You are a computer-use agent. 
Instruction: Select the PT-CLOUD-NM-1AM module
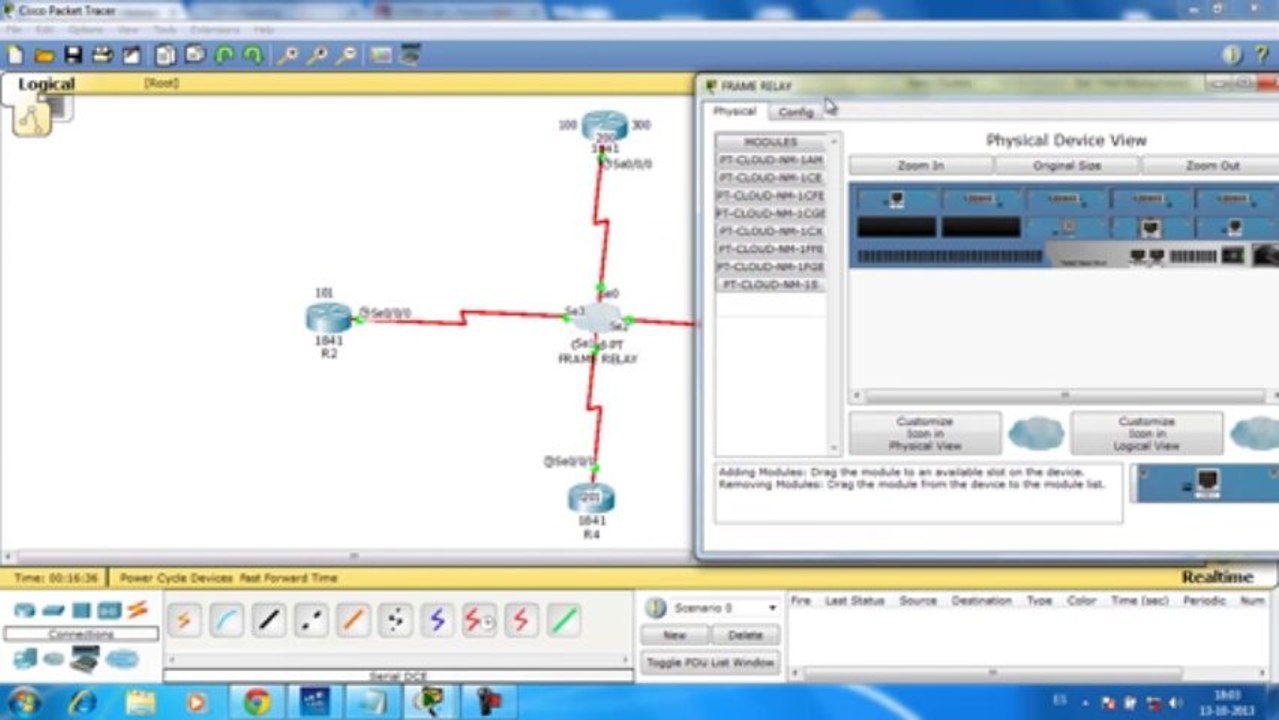pyautogui.click(x=770, y=160)
